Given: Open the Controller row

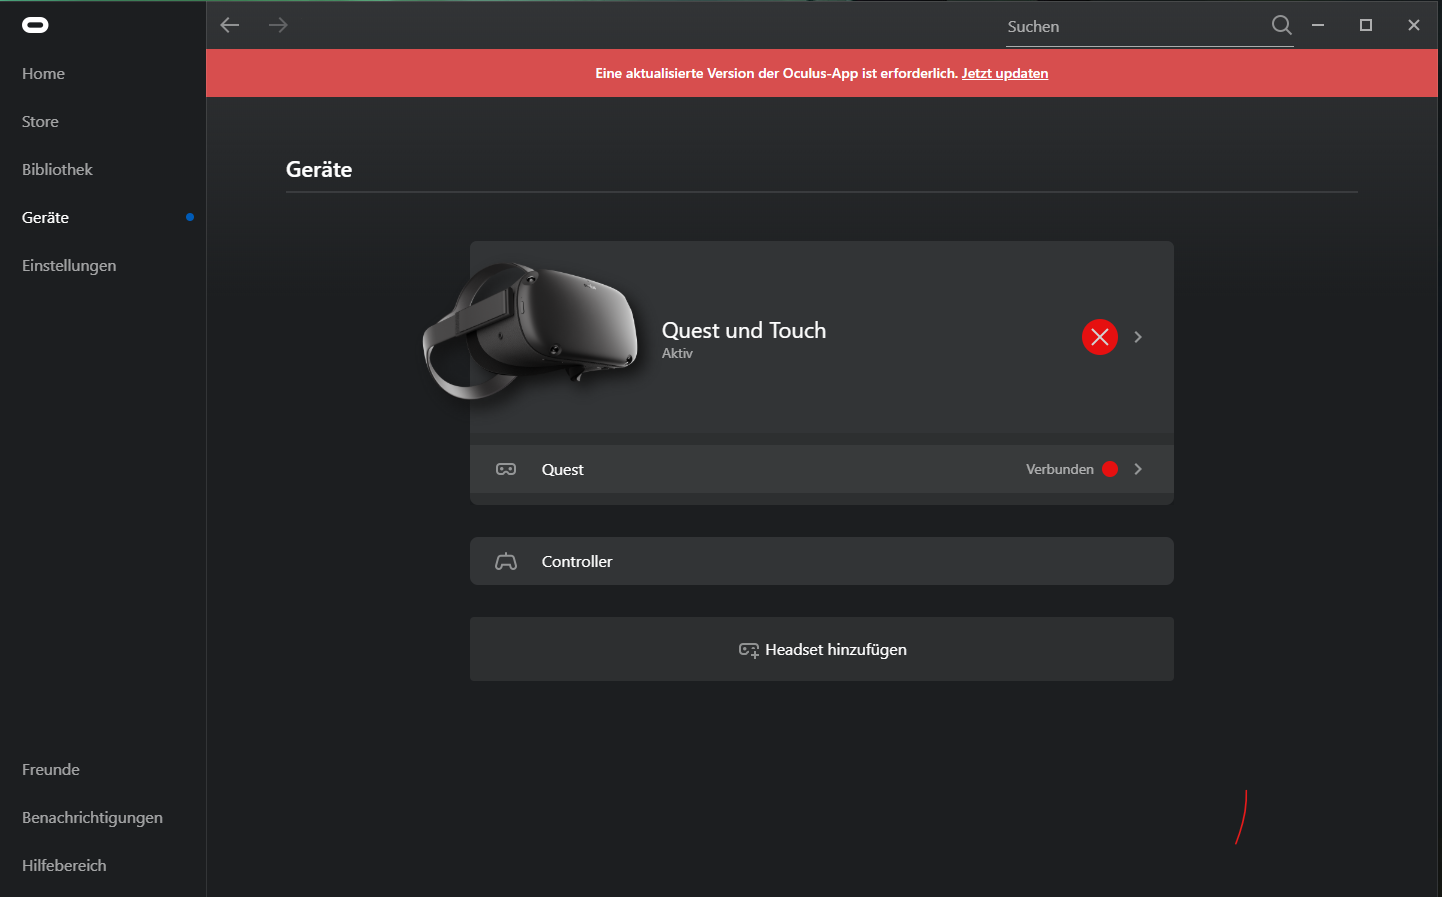Looking at the screenshot, I should [822, 561].
